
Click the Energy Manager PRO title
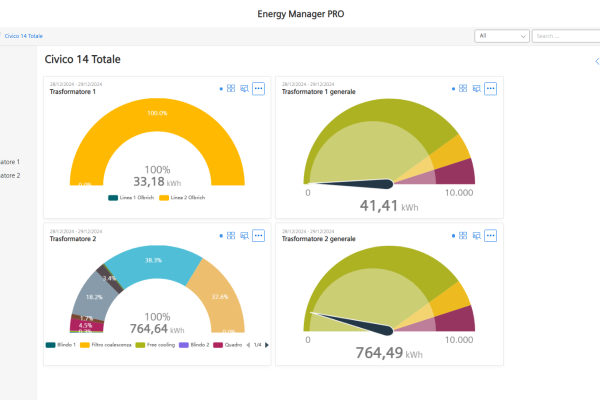tap(301, 14)
